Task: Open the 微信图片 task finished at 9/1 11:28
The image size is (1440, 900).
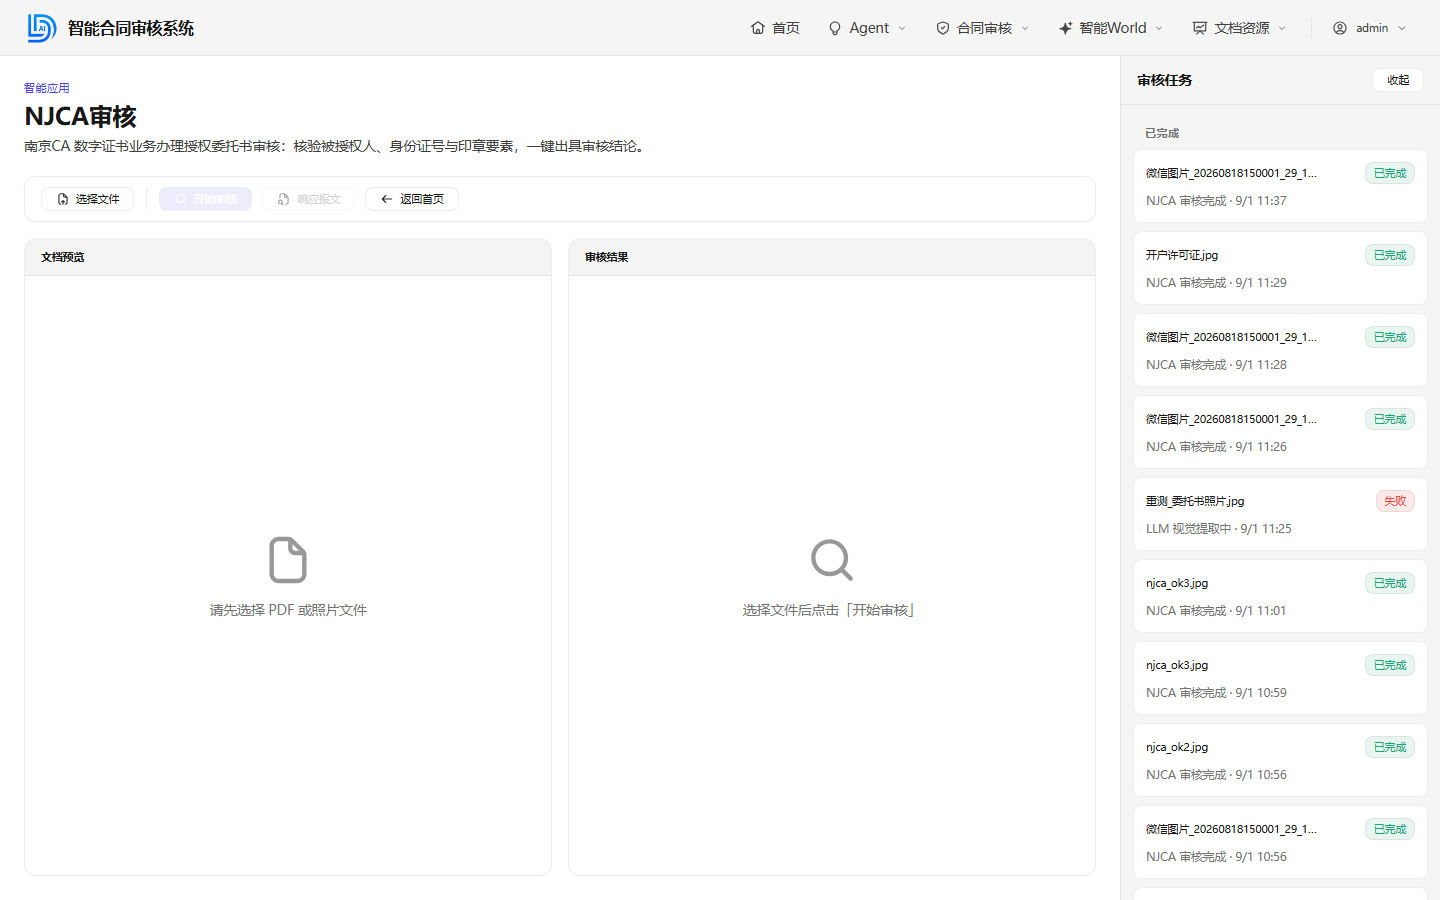Action: (x=1280, y=350)
